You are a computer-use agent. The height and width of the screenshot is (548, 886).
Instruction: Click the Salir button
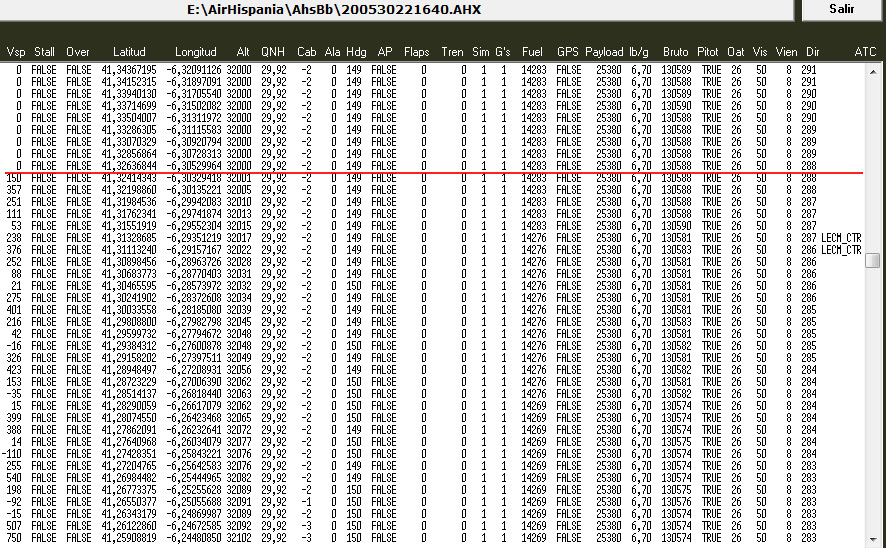pyautogui.click(x=841, y=8)
